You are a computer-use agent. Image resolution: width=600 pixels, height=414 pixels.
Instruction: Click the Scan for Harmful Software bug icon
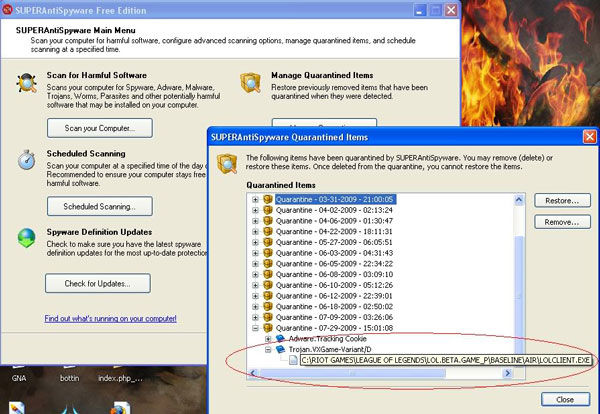point(26,83)
